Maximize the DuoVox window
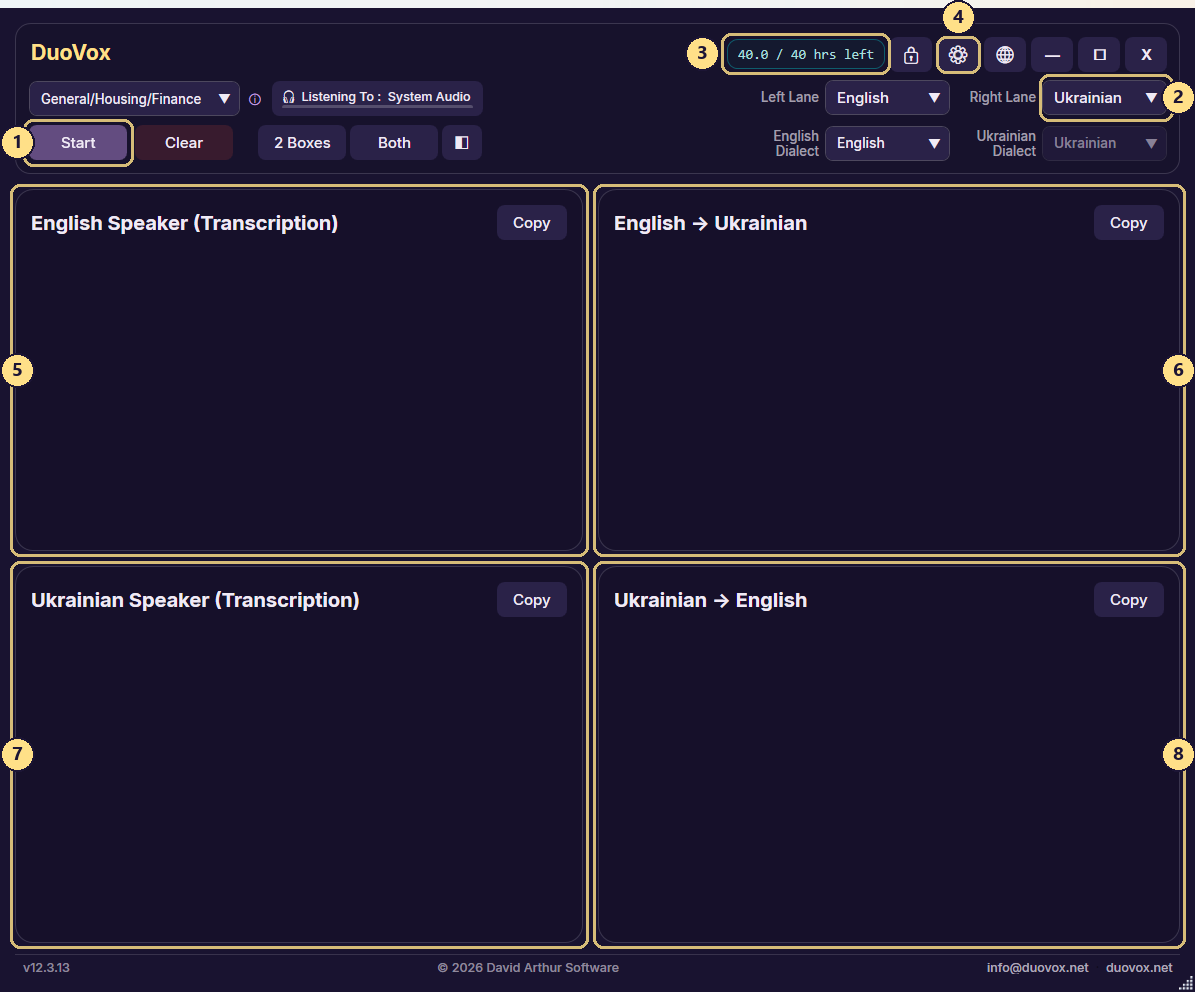This screenshot has width=1195, height=992. click(1099, 55)
